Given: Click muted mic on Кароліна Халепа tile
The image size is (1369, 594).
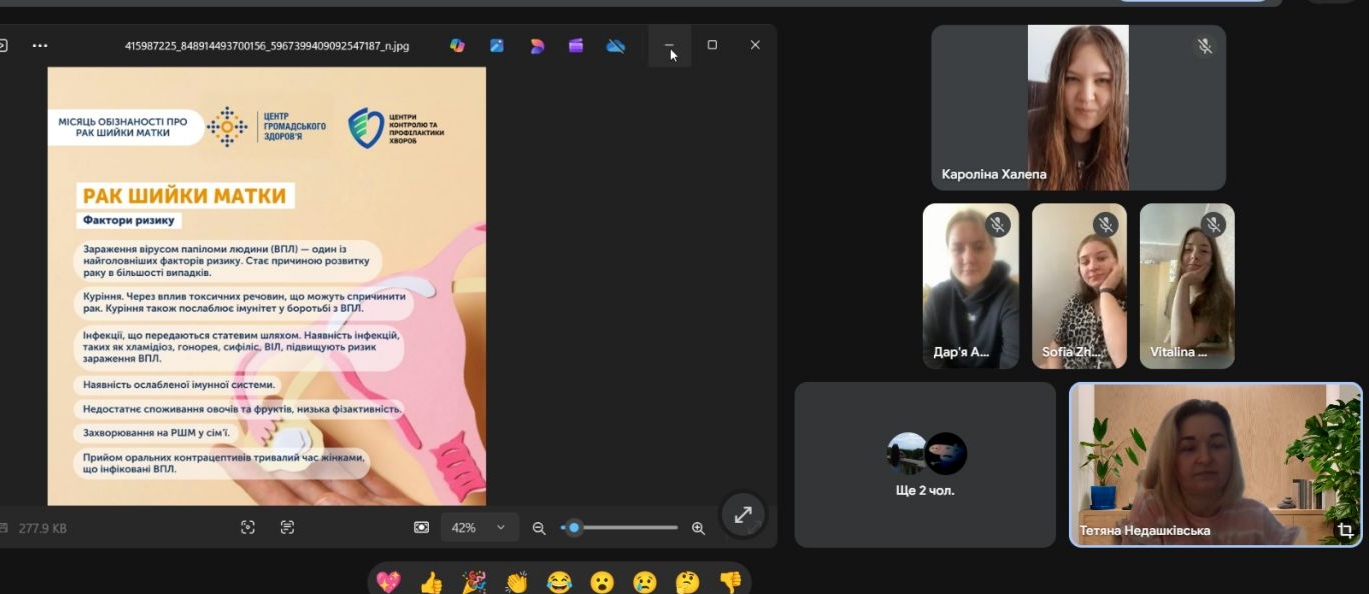Looking at the screenshot, I should pos(1205,46).
